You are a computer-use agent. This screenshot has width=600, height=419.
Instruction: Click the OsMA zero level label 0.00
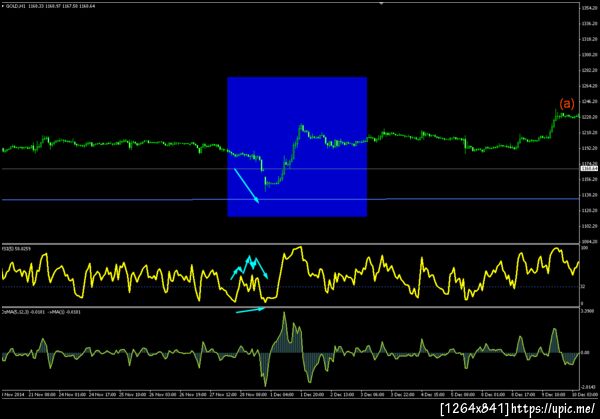click(x=585, y=352)
